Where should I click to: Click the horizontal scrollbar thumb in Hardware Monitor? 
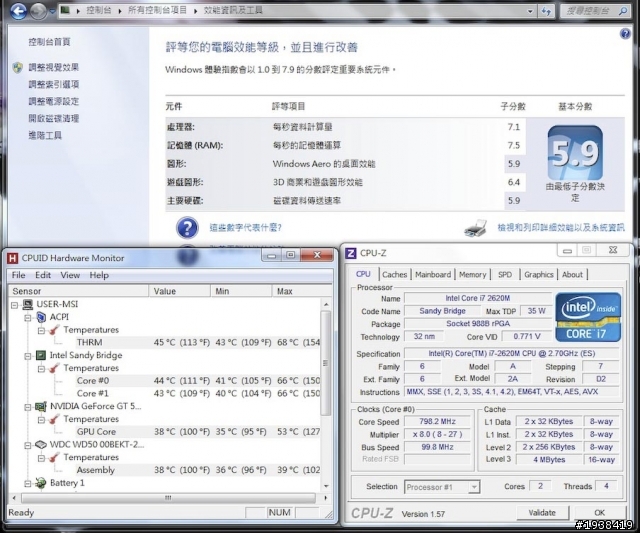(168, 498)
